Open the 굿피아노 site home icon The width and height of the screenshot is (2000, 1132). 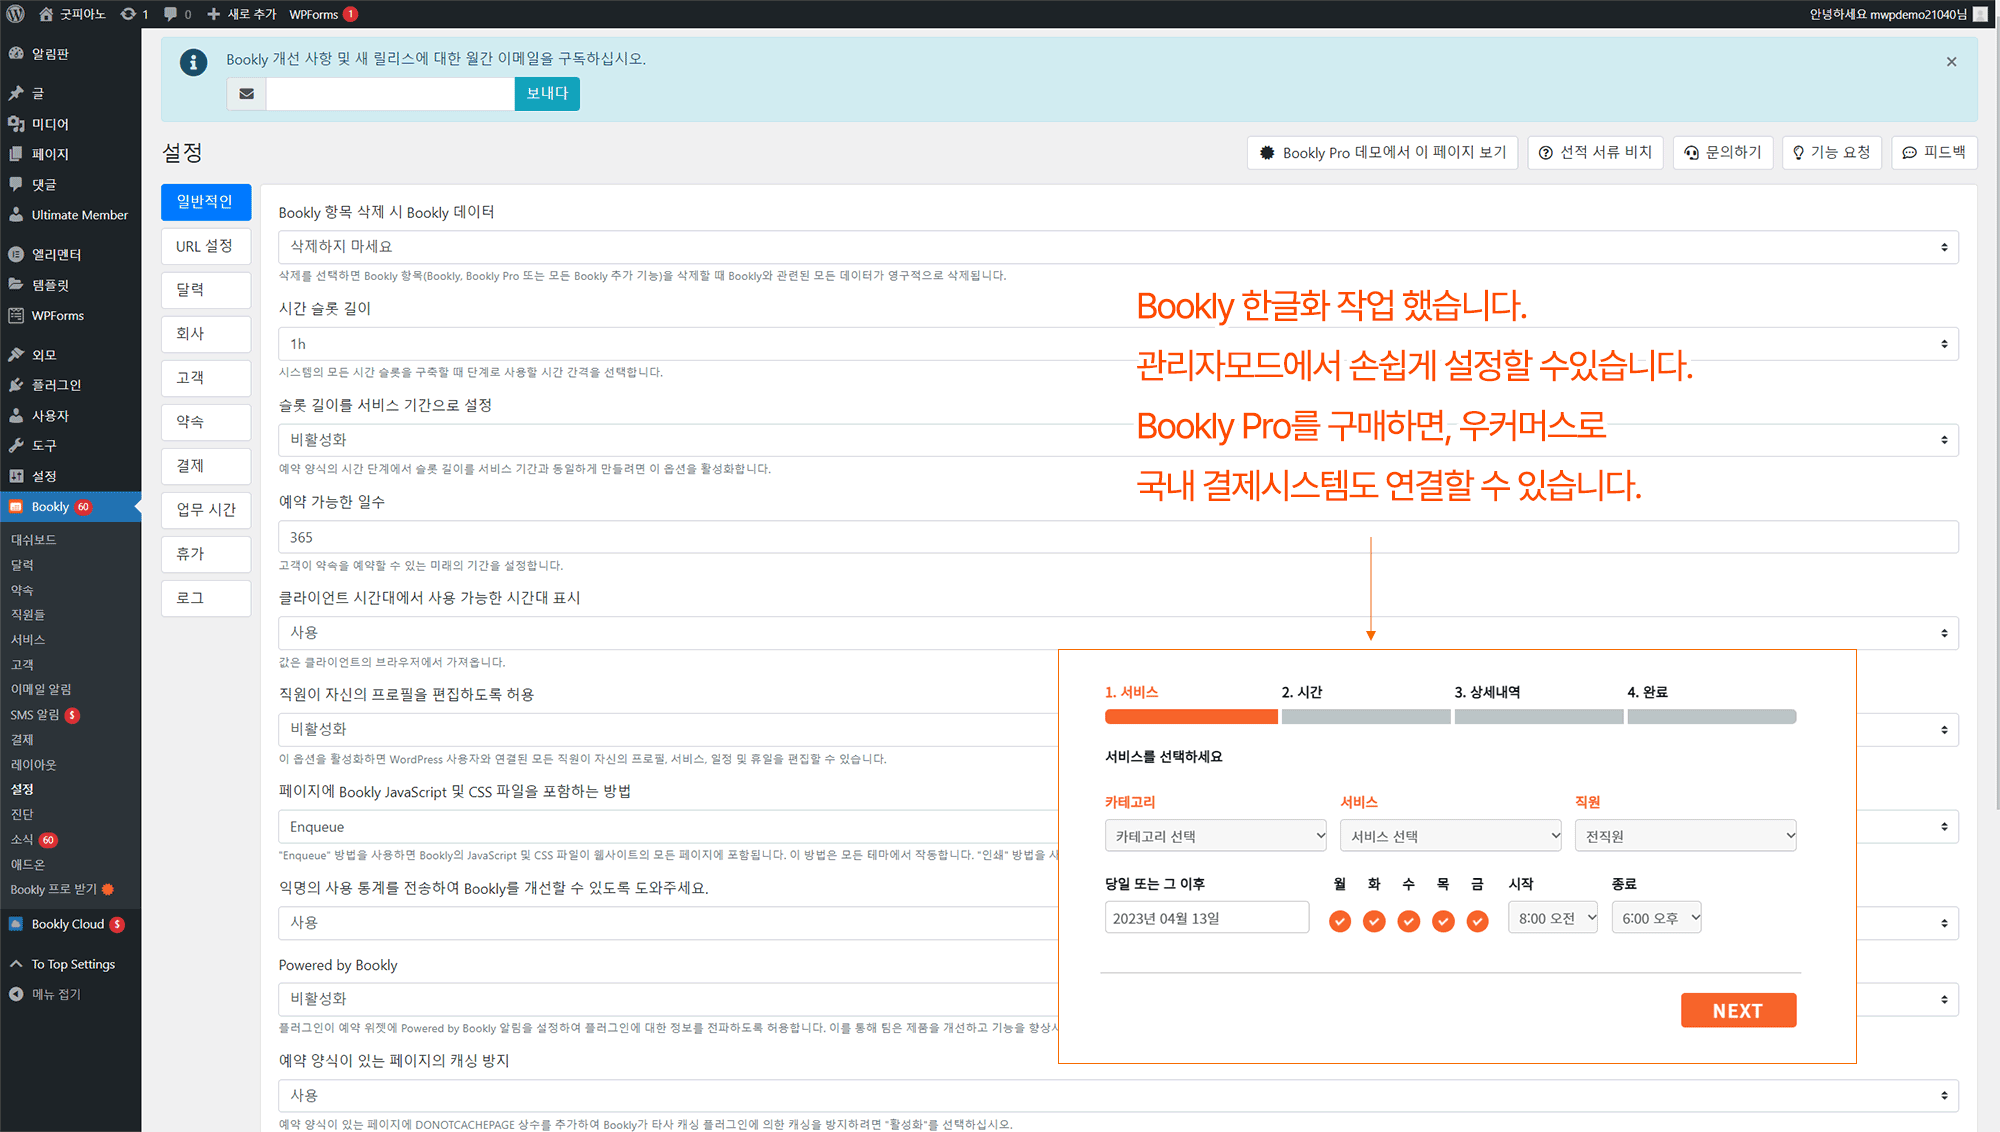click(x=46, y=14)
